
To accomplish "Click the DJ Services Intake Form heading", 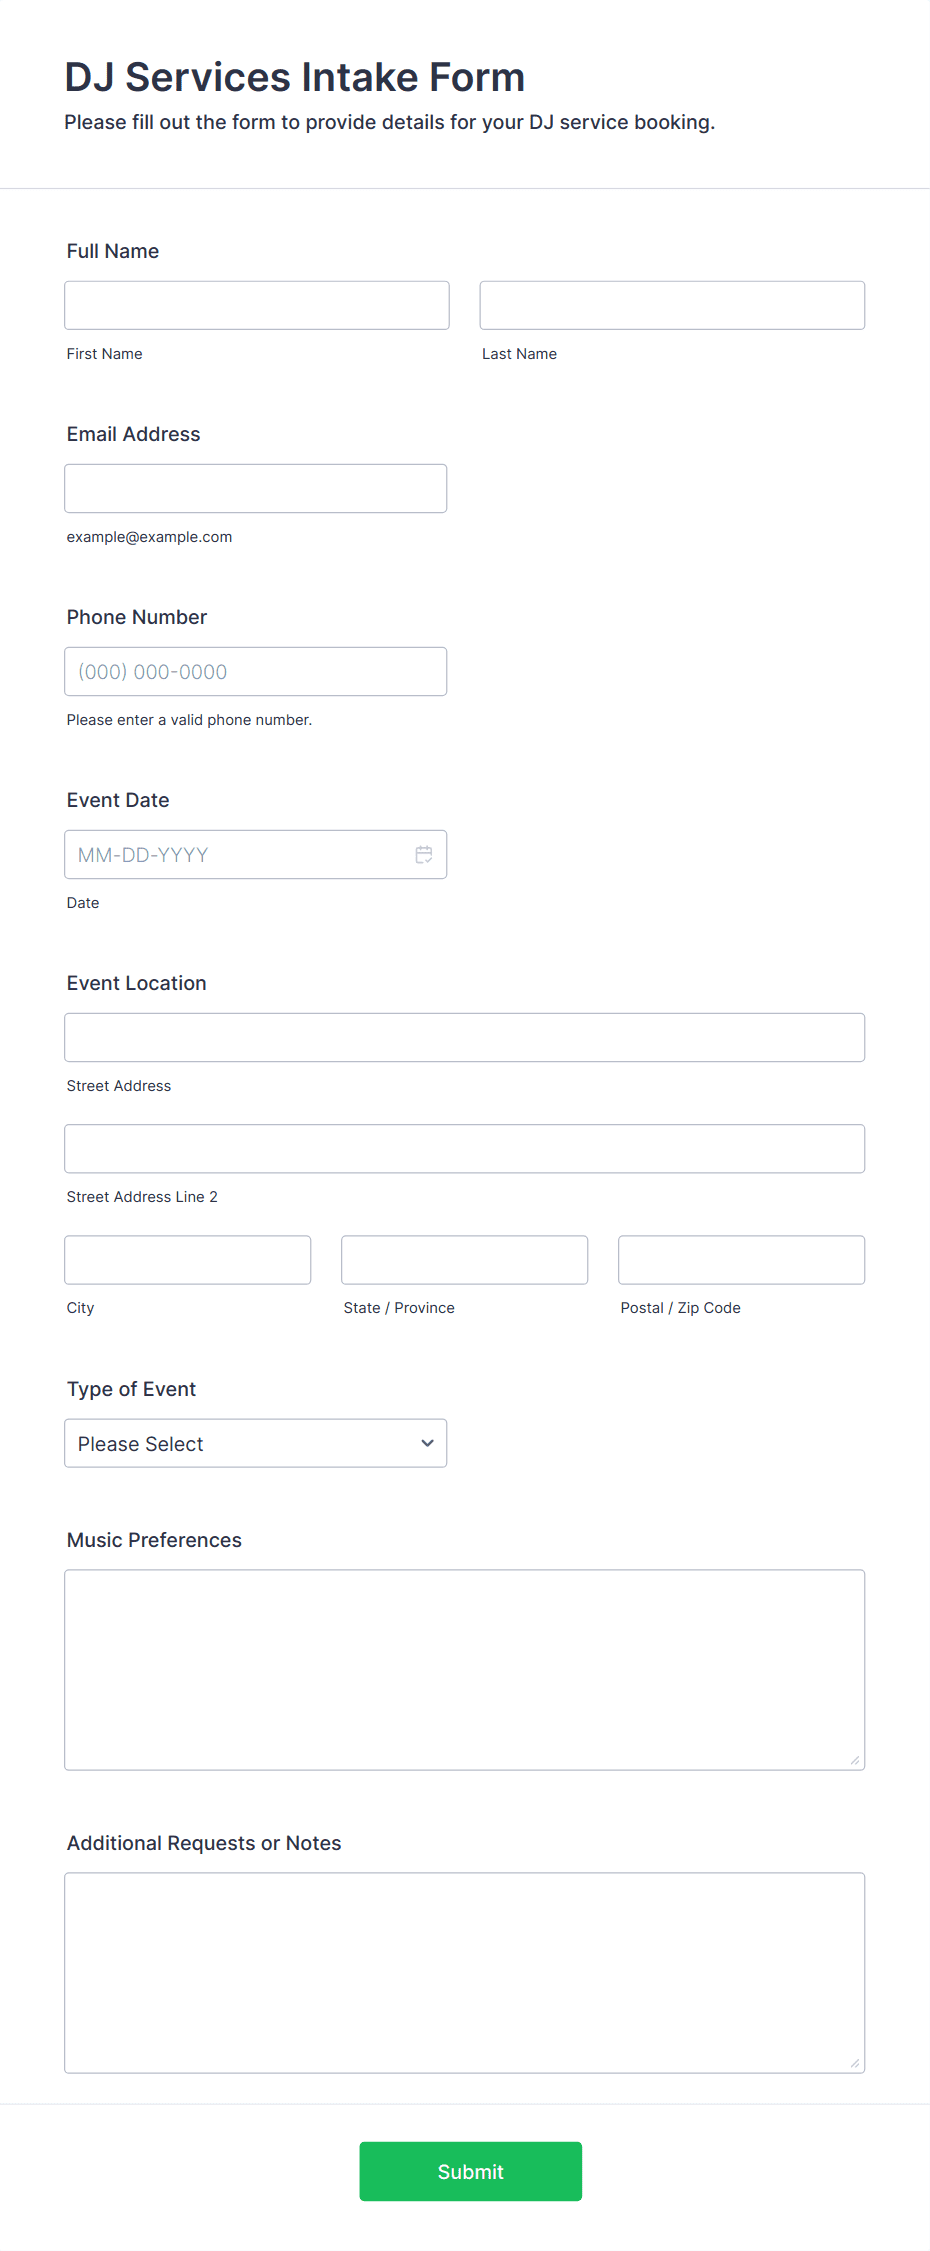I will point(294,77).
